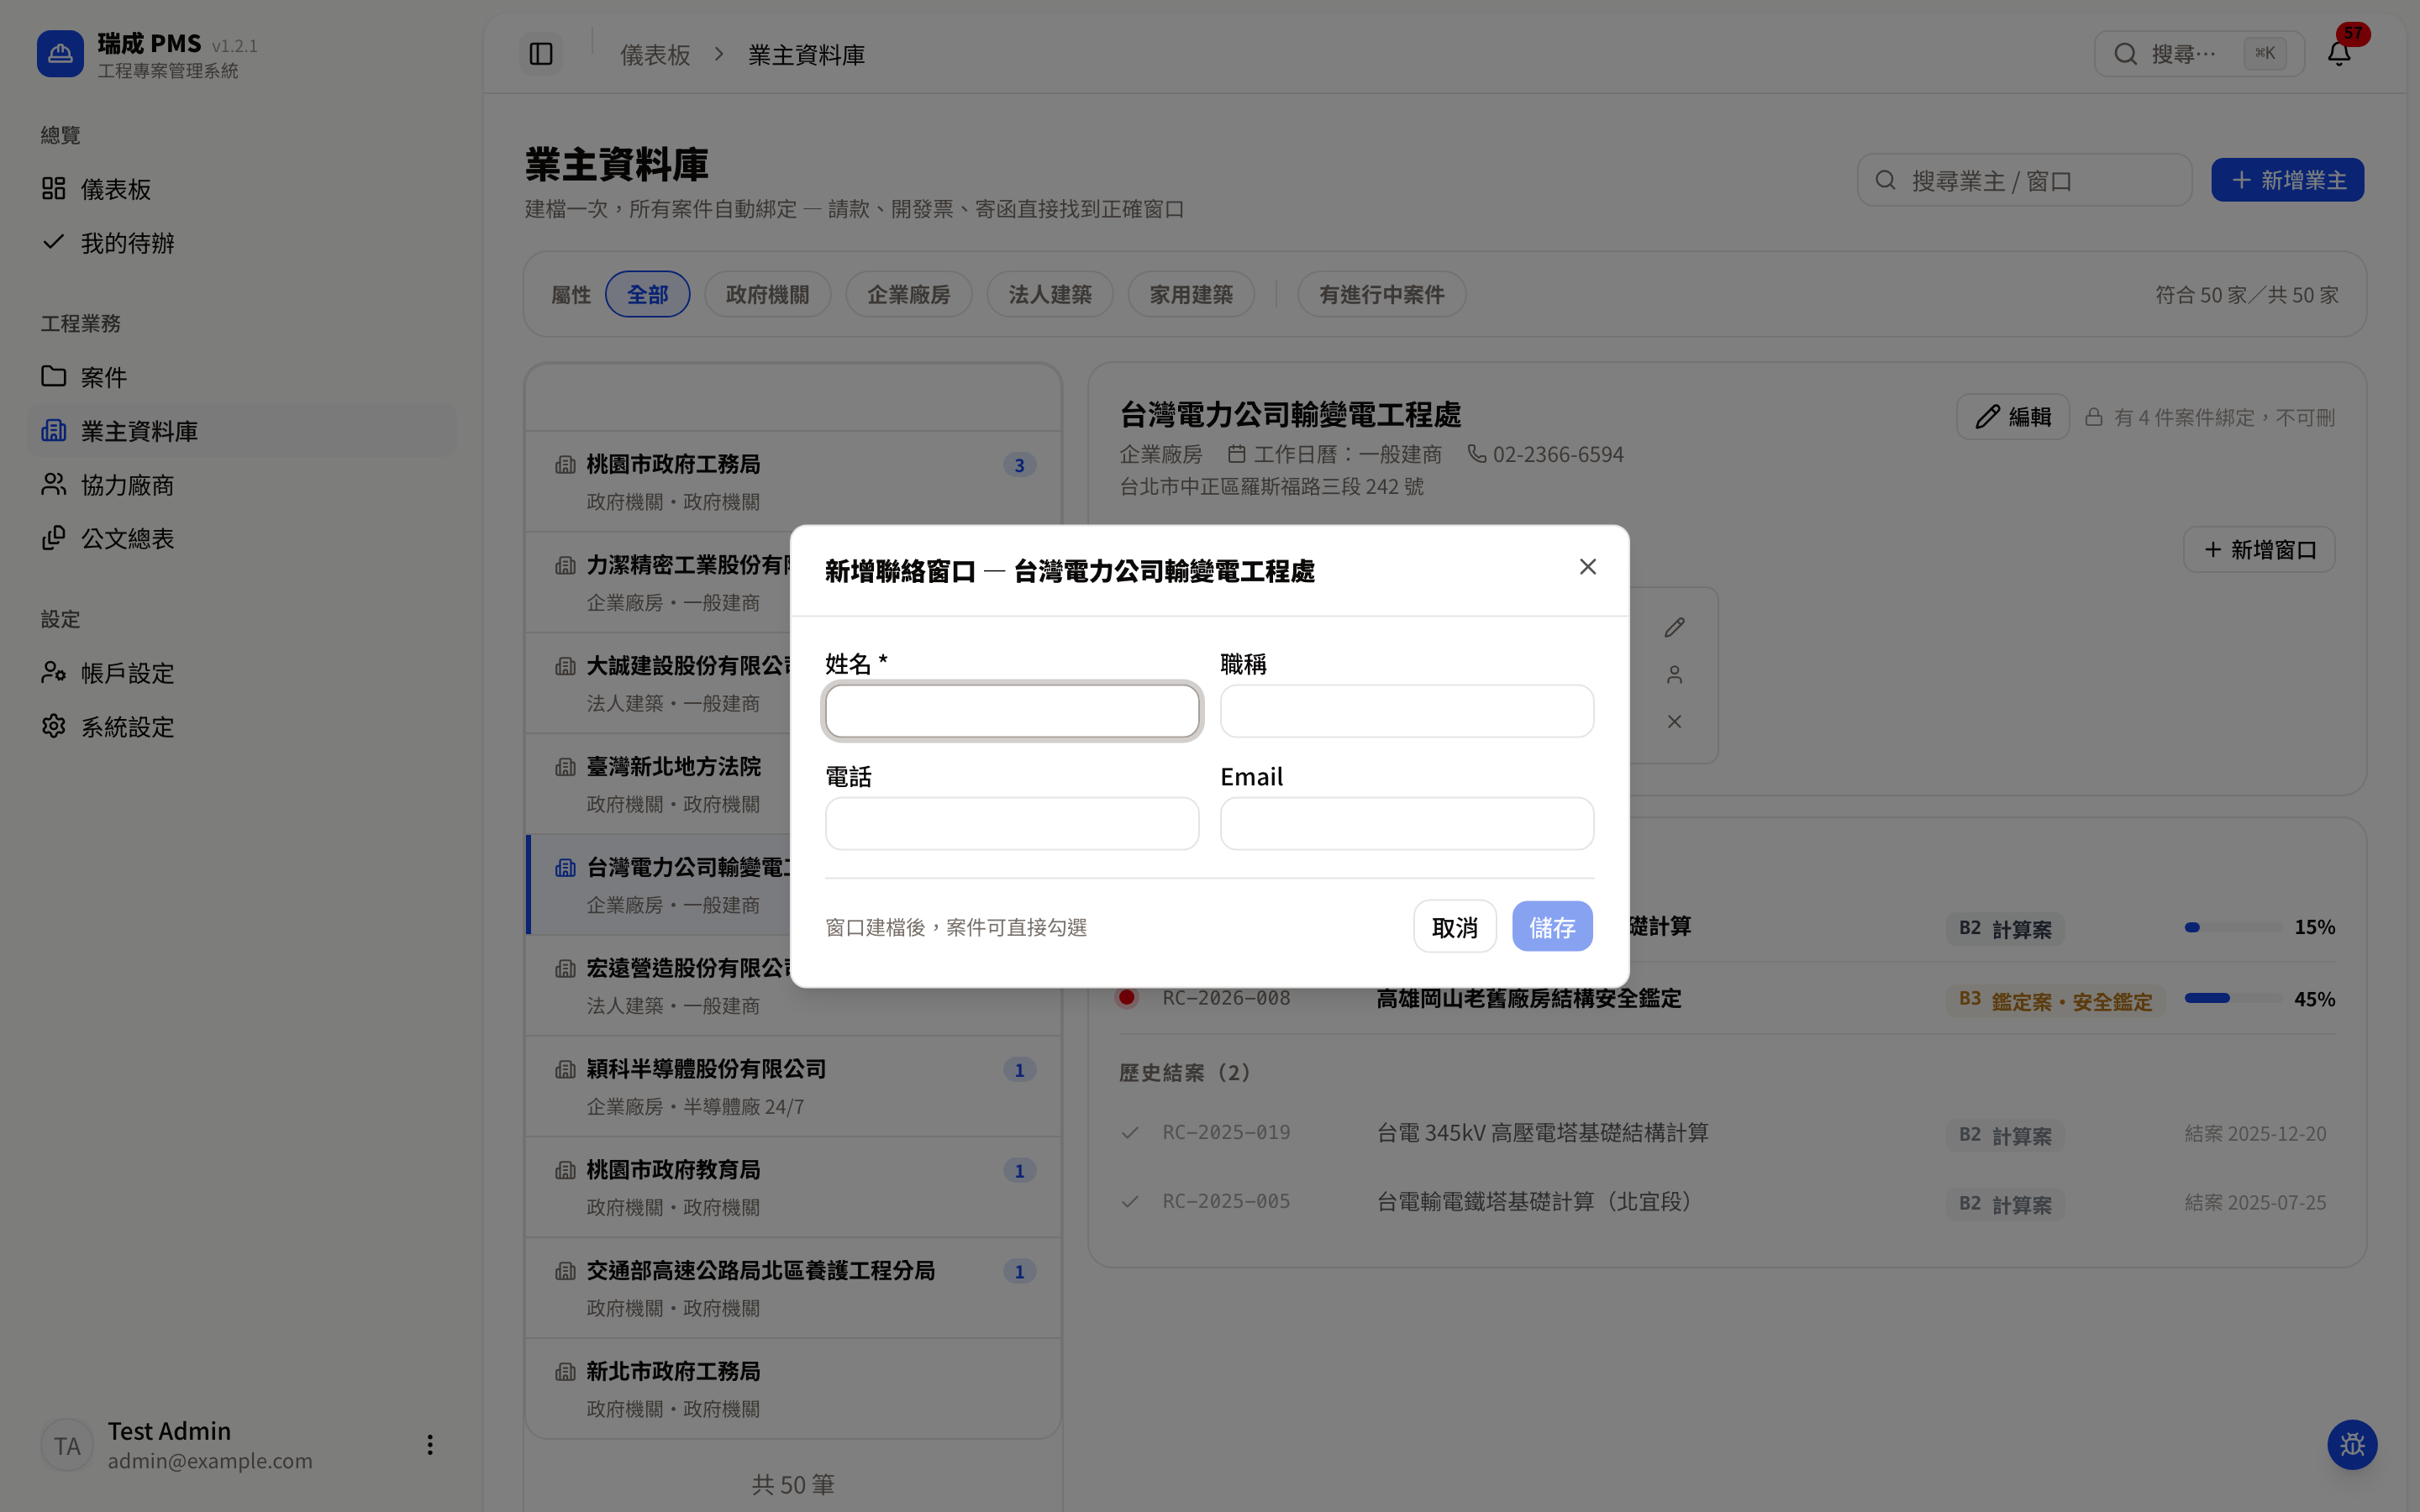Viewport: 2420px width, 1512px height.
Task: Click the contact card remove X icon
Action: [x=1674, y=721]
